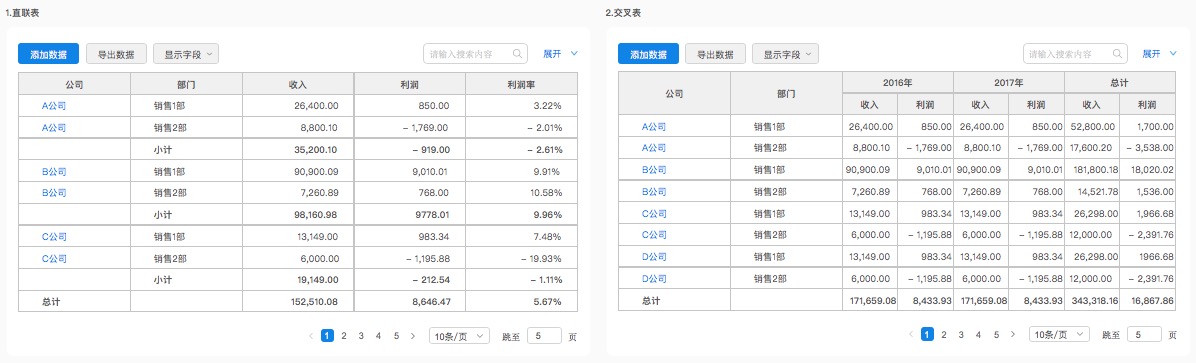Open 10条/页 page size dropdown in 直联表

[460, 335]
